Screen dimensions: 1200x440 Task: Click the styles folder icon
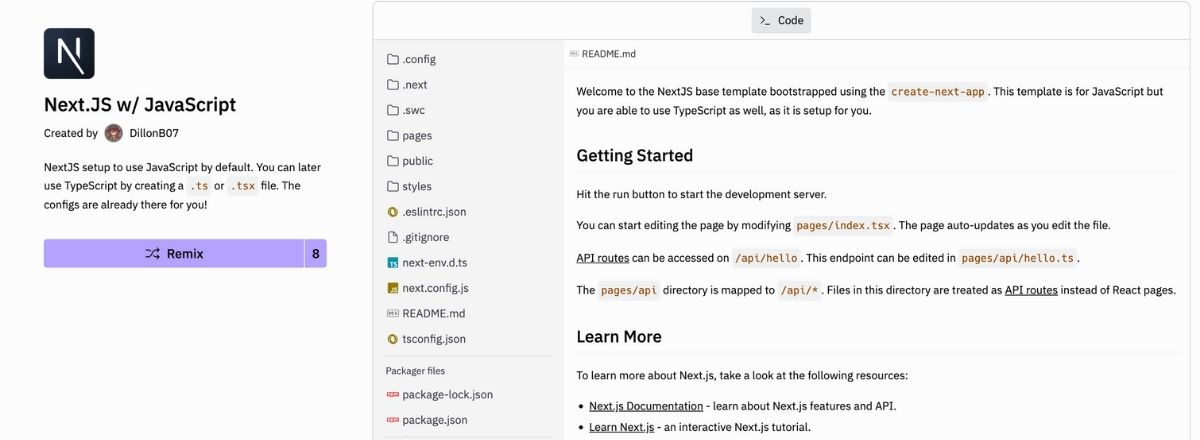(393, 186)
